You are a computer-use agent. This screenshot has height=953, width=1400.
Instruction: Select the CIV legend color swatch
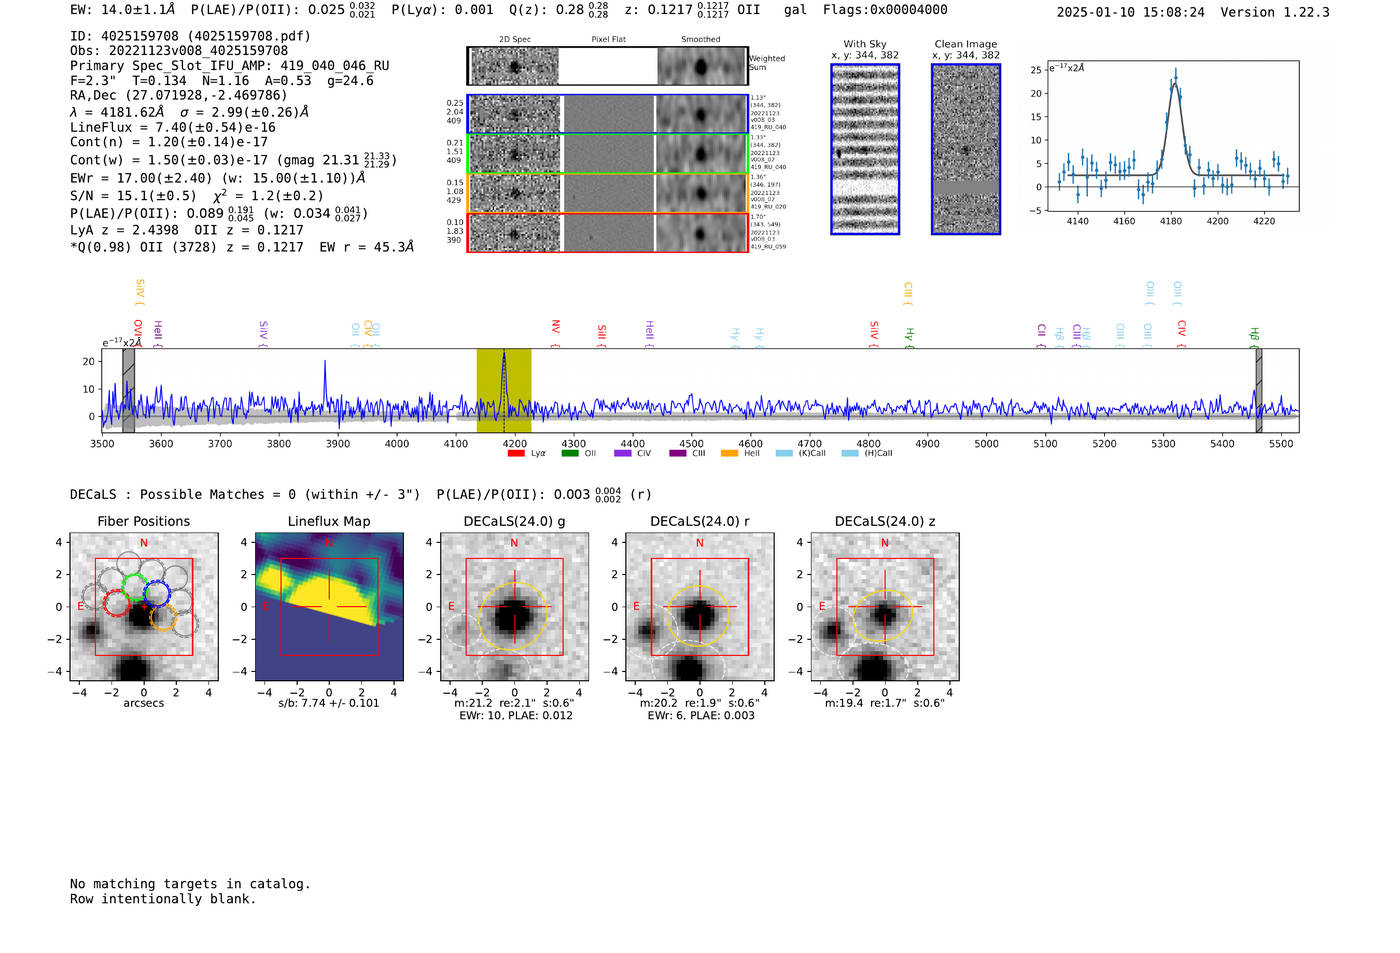(623, 453)
